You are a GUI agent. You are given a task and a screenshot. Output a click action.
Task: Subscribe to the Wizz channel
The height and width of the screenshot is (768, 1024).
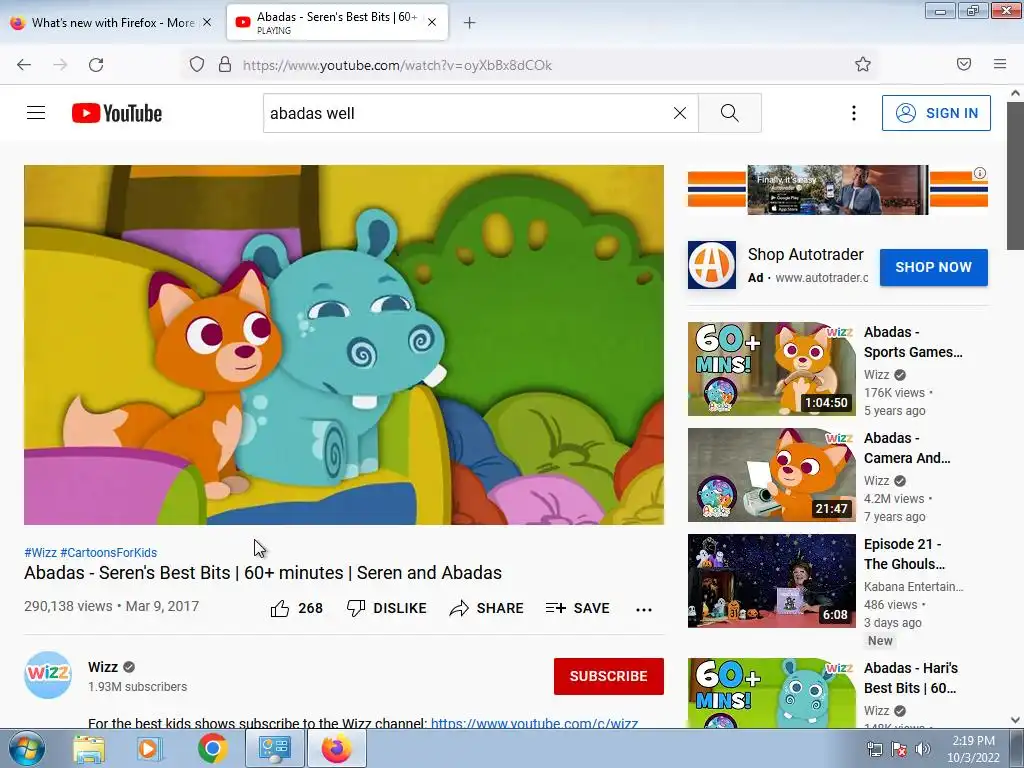pyautogui.click(x=609, y=676)
